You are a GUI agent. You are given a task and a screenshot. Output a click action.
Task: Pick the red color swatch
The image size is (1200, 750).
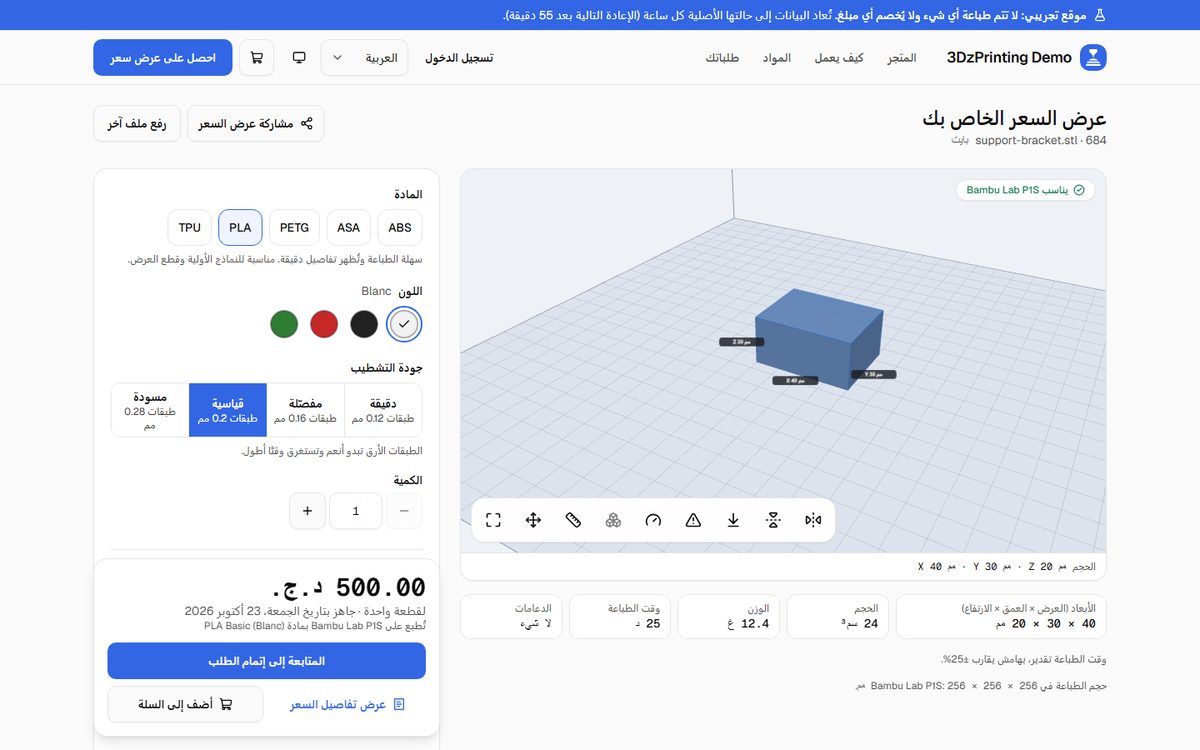click(x=324, y=323)
